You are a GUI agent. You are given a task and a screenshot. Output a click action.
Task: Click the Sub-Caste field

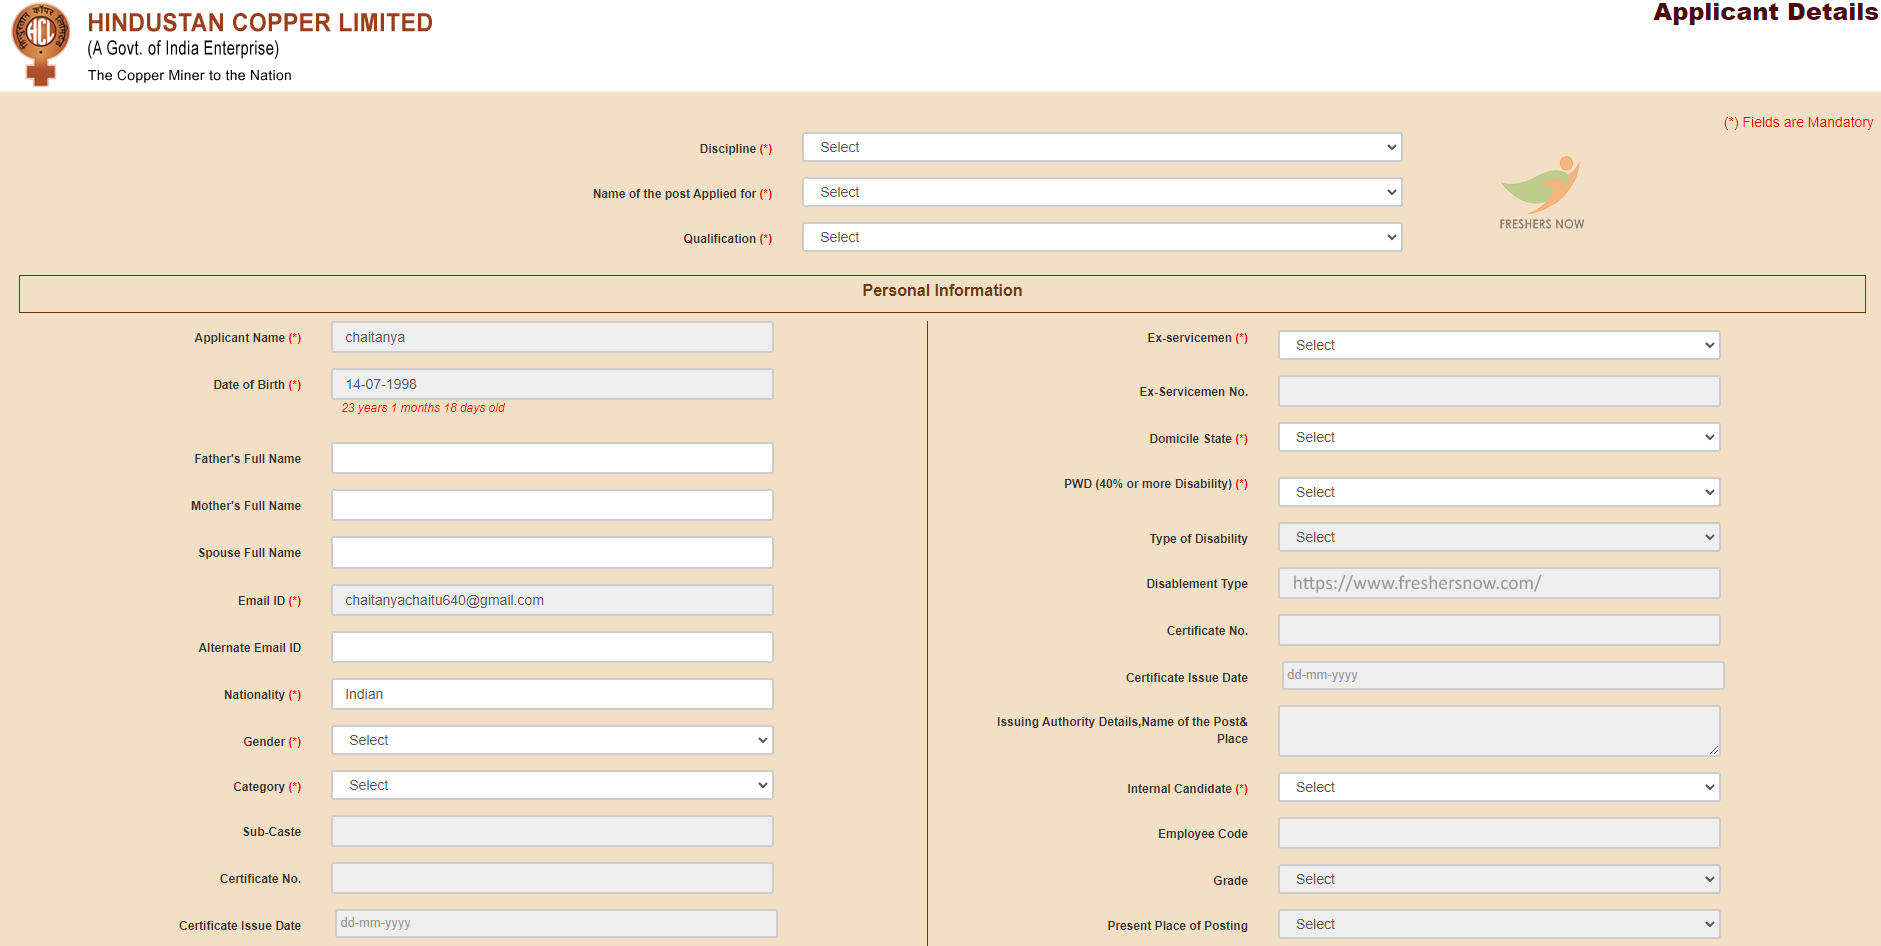pos(552,831)
